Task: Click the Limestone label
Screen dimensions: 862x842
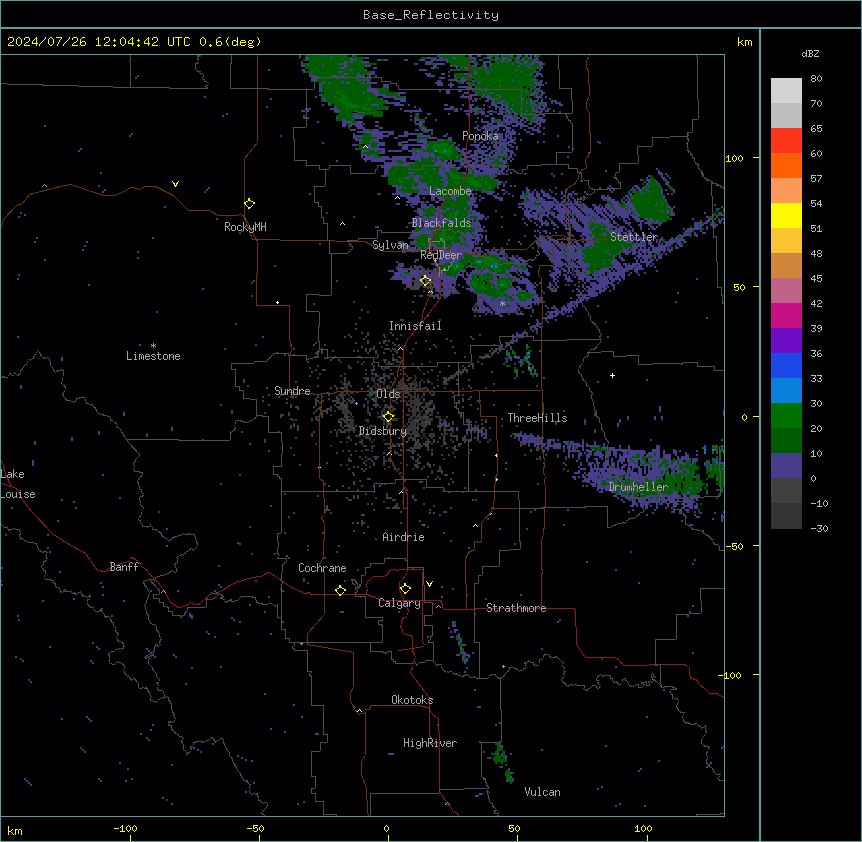Action: (x=153, y=356)
